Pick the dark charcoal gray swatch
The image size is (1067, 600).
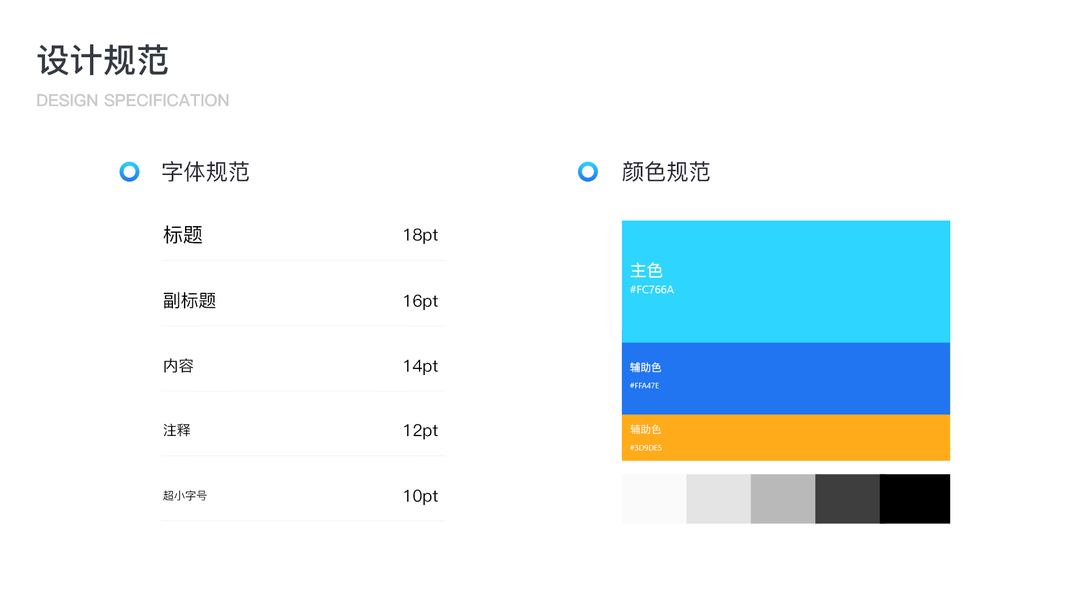pyautogui.click(x=847, y=498)
